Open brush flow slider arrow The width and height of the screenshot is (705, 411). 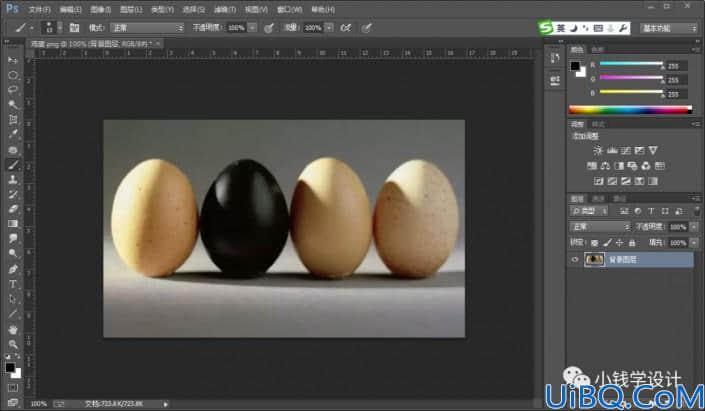click(x=330, y=28)
